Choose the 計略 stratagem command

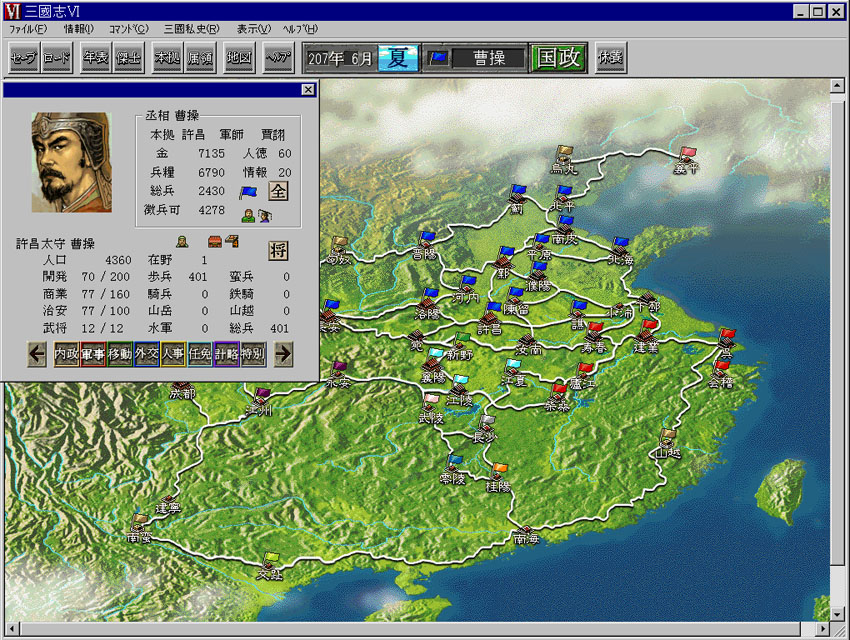226,353
